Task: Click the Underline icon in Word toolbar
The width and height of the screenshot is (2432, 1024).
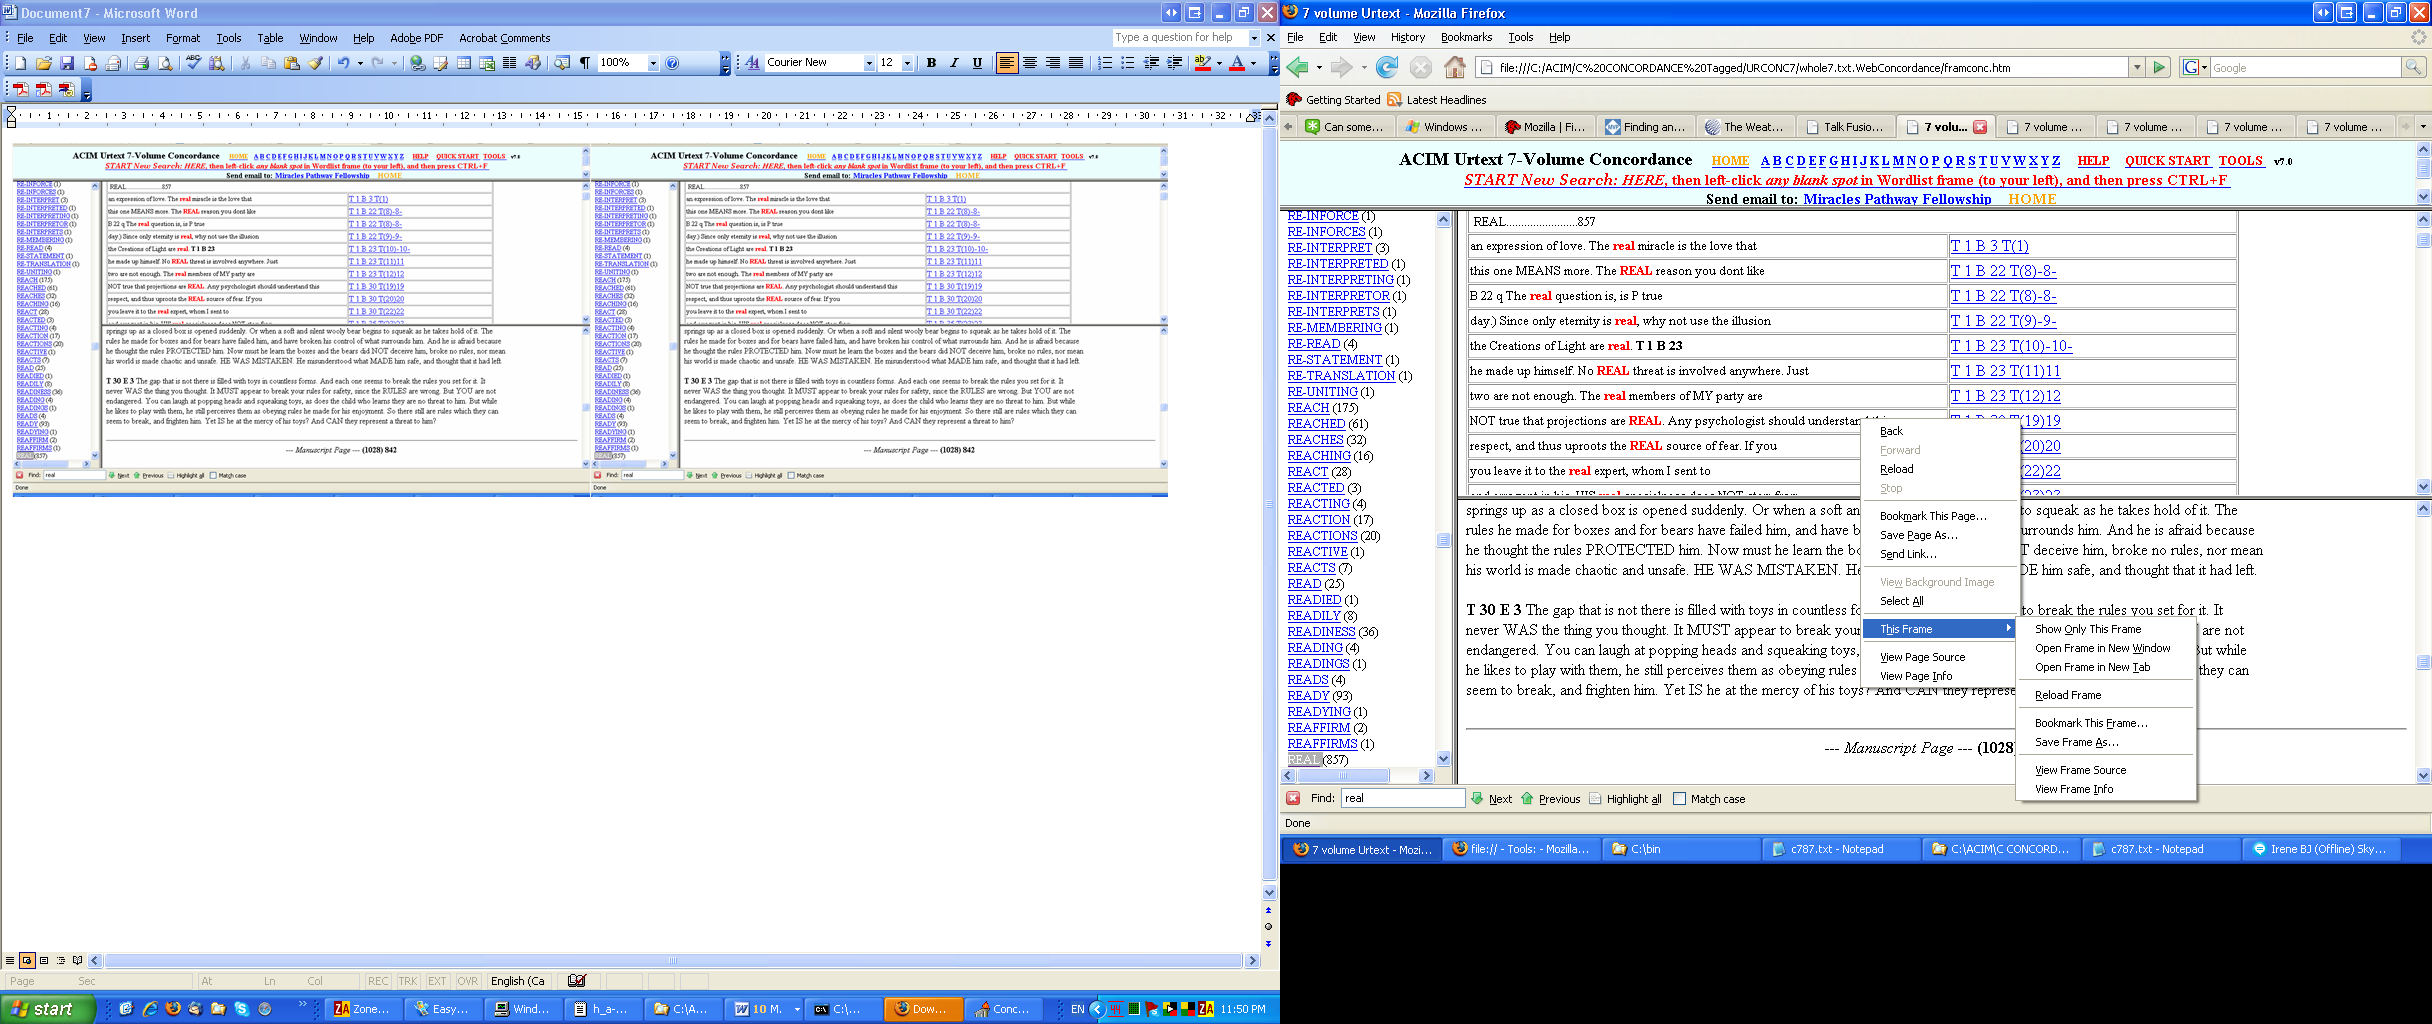Action: 977,63
